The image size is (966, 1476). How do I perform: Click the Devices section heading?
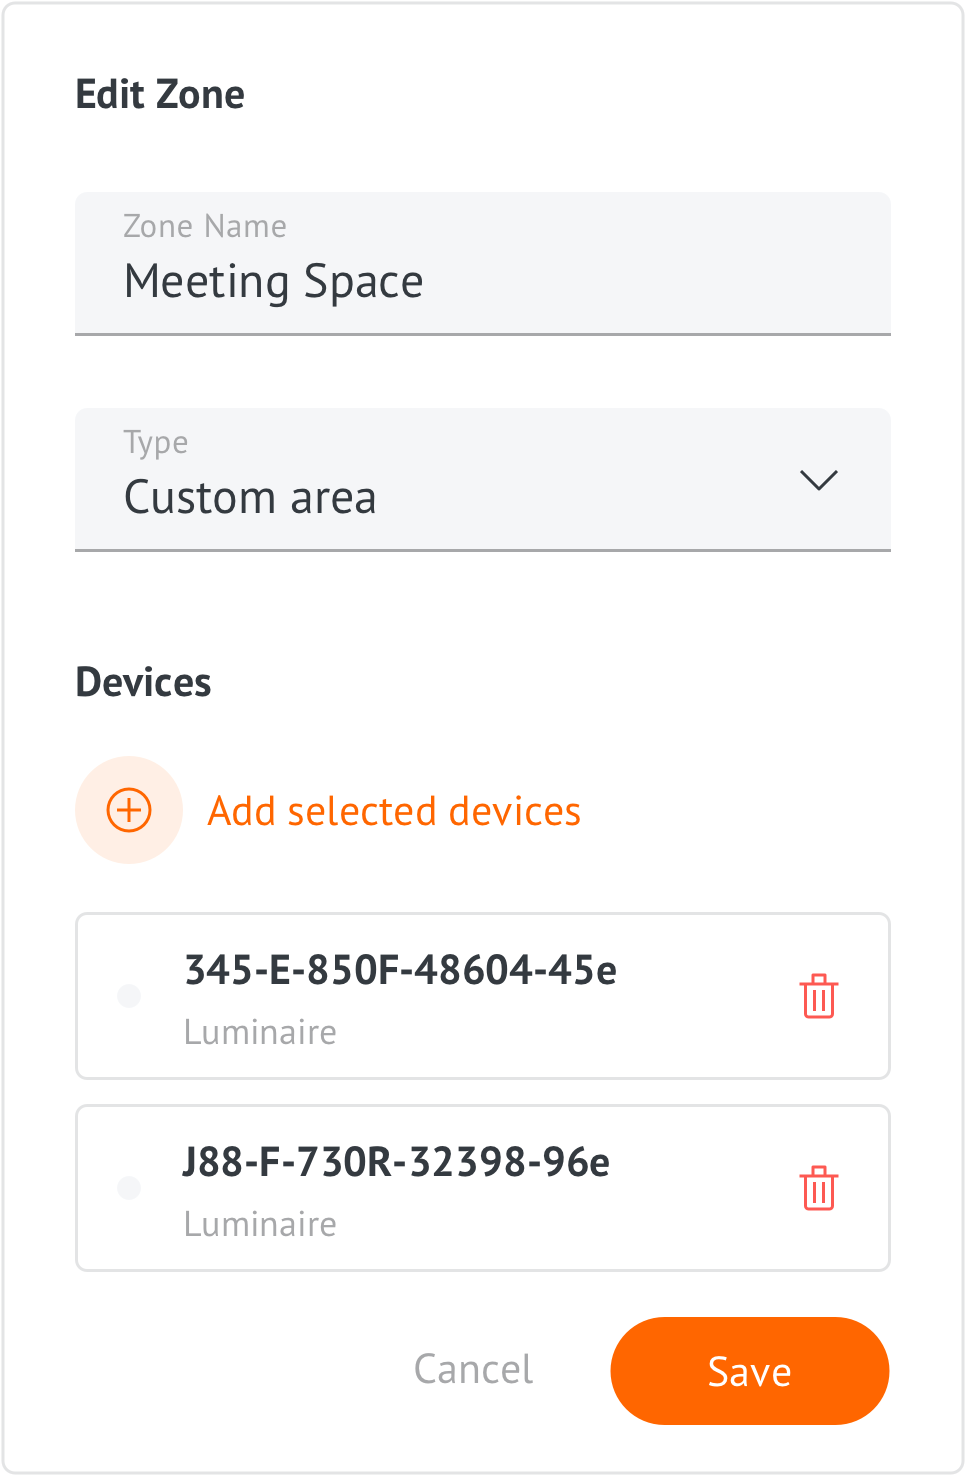(144, 683)
